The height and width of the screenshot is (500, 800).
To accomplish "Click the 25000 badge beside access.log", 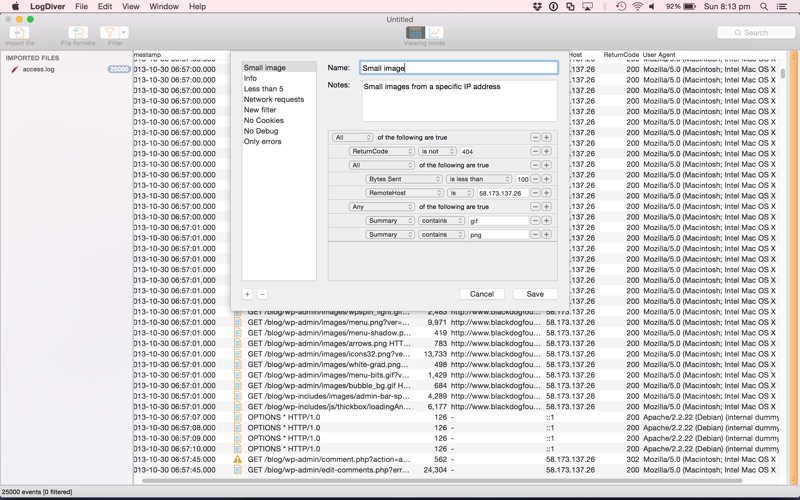I will tap(118, 69).
